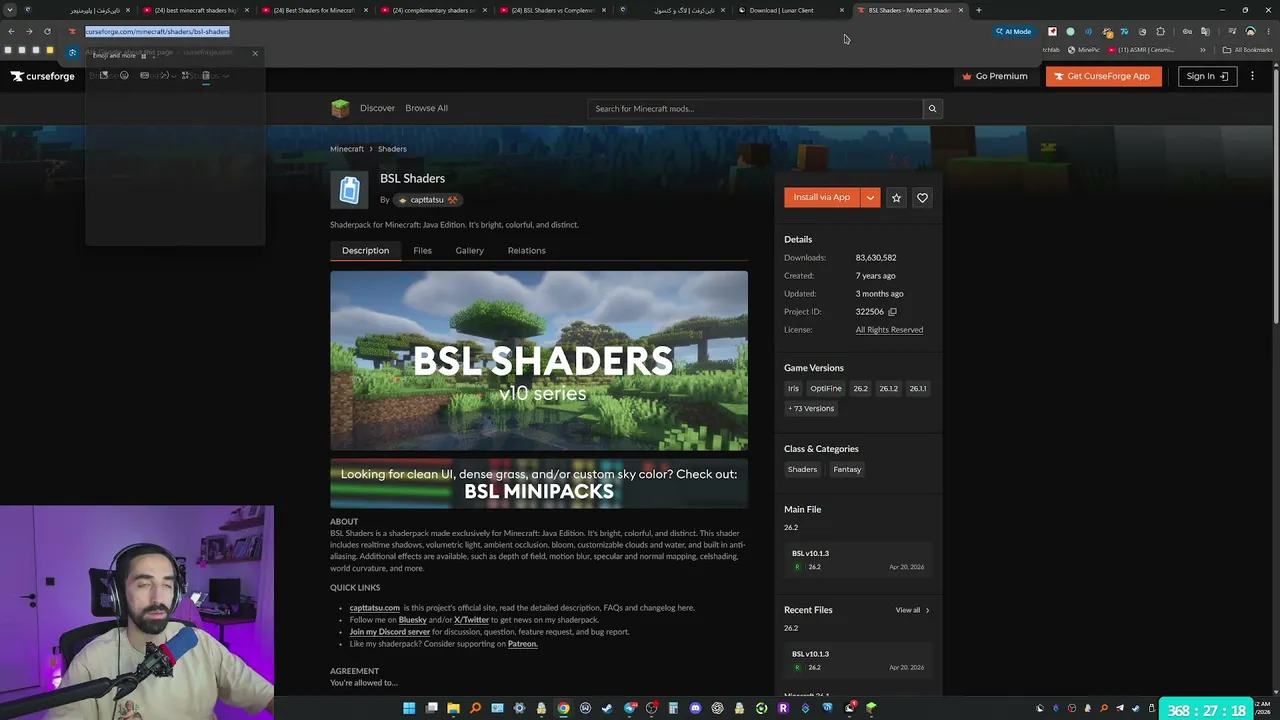Open the taskbar Settings gear
This screenshot has width=1280, height=720.
(x=519, y=708)
